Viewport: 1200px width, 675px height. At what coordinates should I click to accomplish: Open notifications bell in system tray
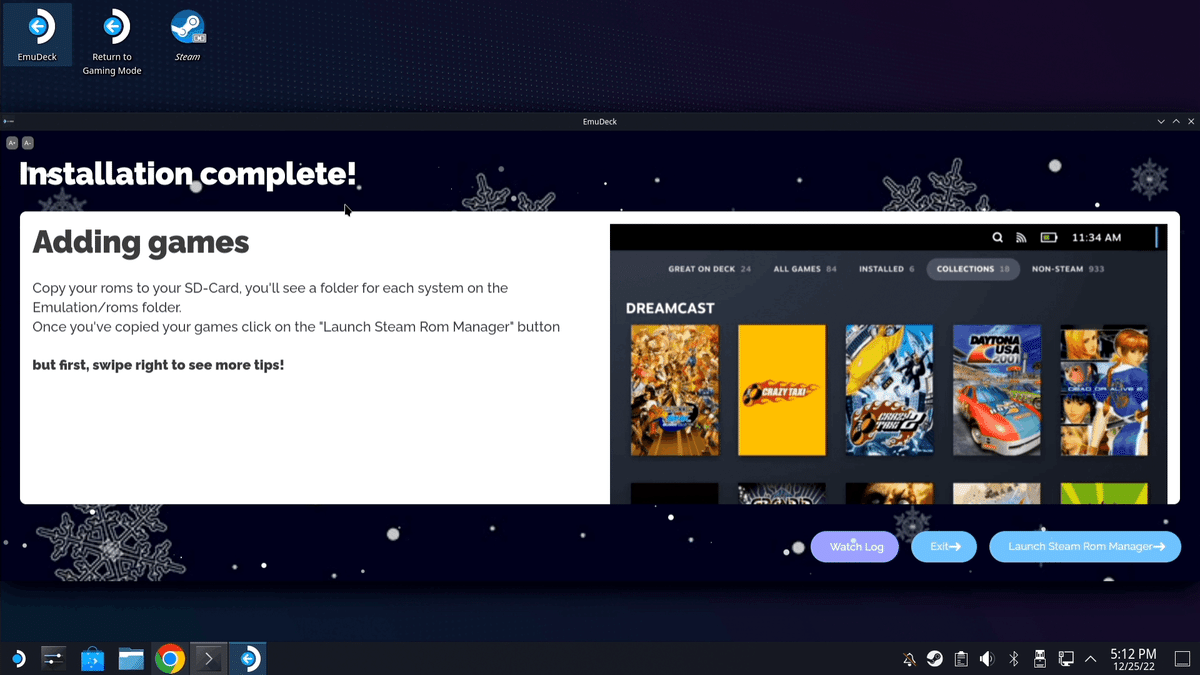pos(909,659)
